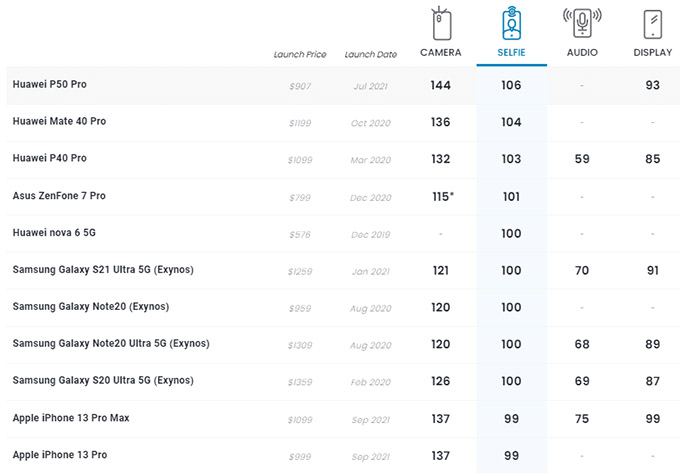The height and width of the screenshot is (473, 680).
Task: Click Samsung Galaxy Note20 (Exynos) row
Action: point(89,307)
